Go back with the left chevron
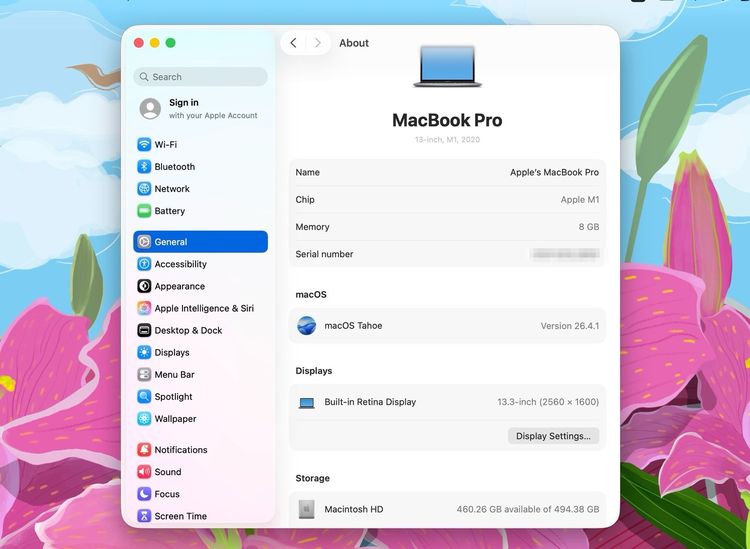 click(293, 43)
